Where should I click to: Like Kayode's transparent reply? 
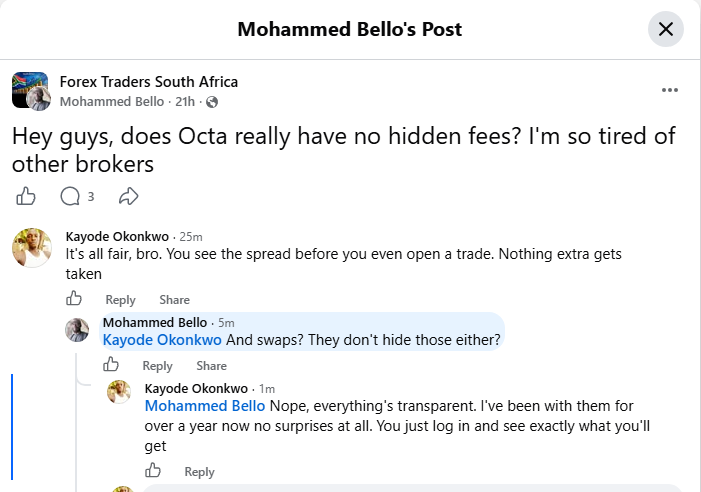pyautogui.click(x=153, y=470)
